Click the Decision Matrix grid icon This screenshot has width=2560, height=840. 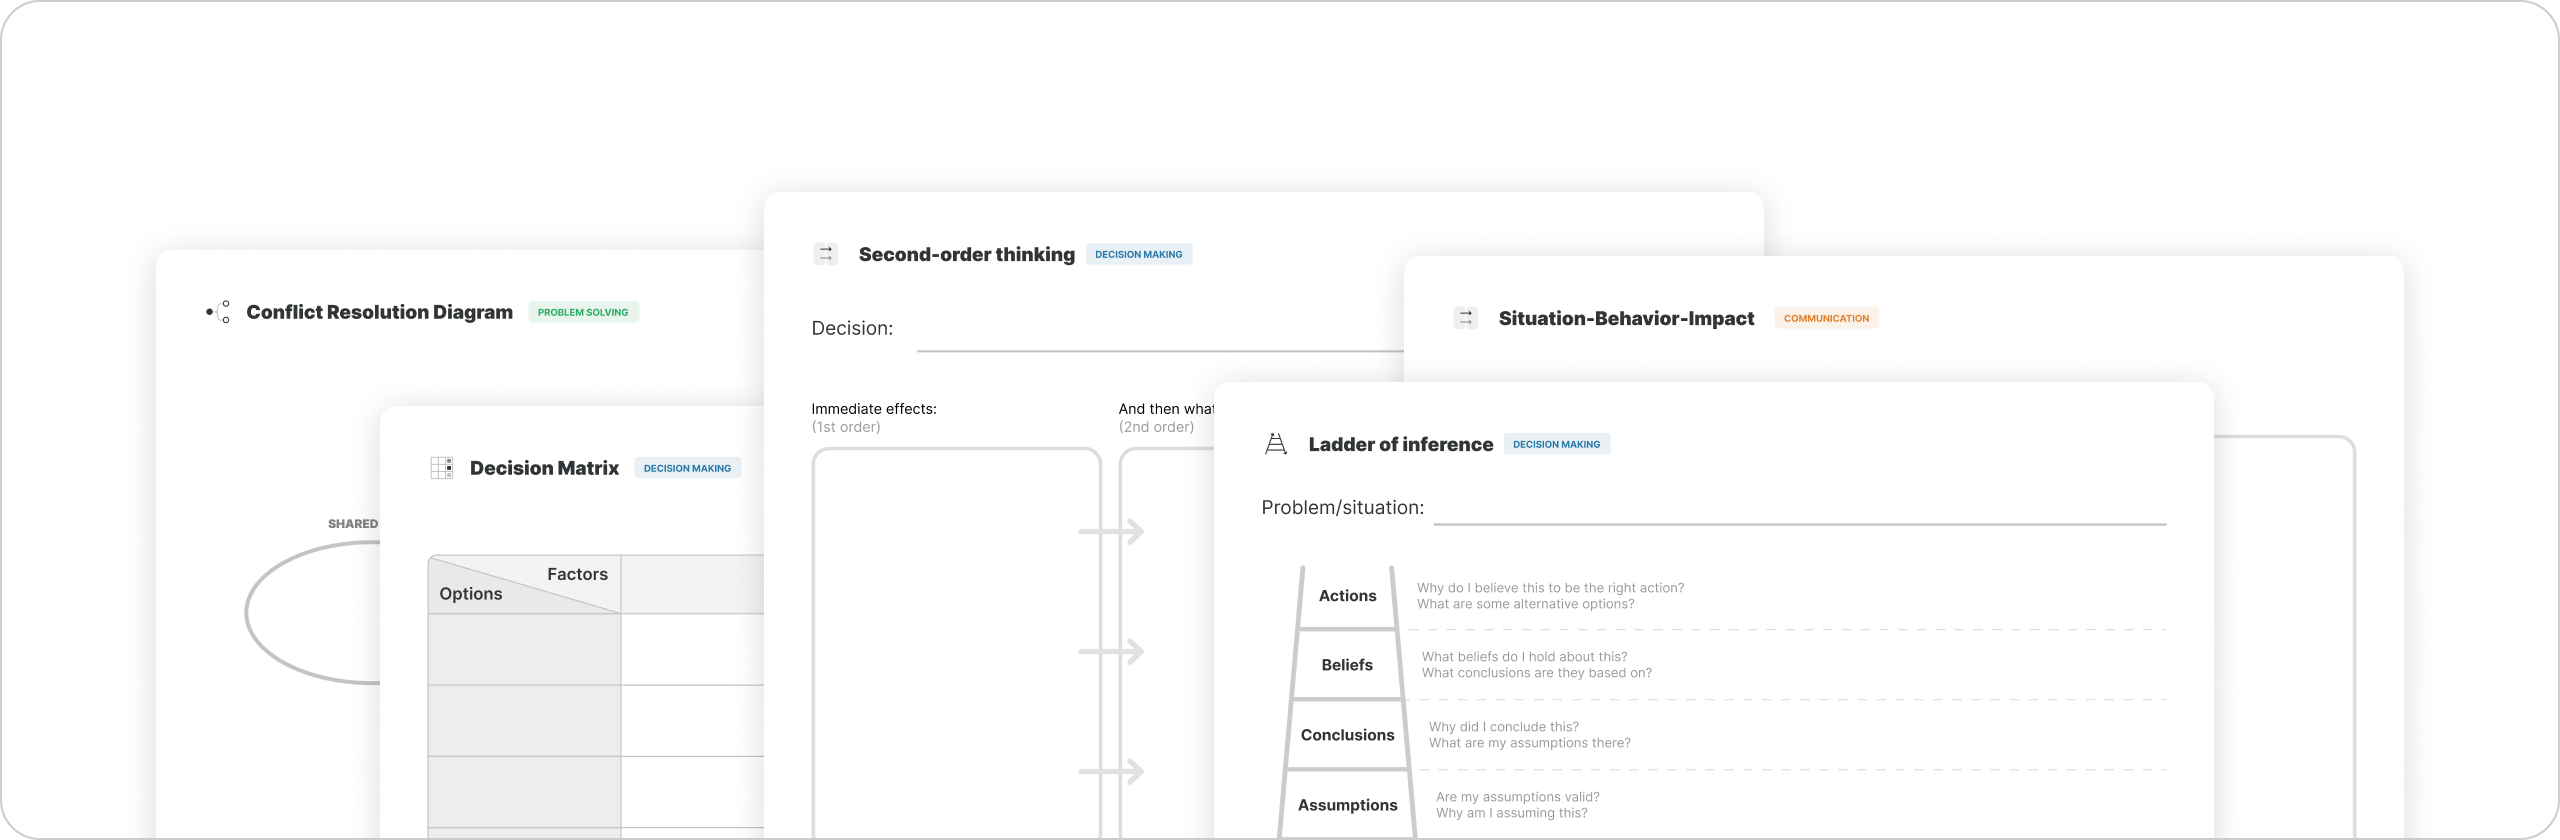[441, 468]
